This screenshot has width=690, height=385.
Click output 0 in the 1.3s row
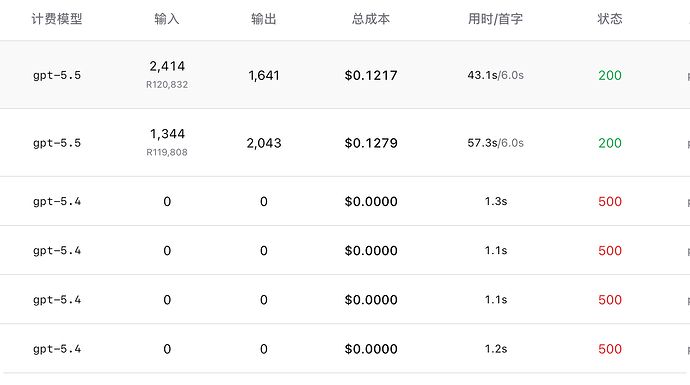(x=264, y=202)
